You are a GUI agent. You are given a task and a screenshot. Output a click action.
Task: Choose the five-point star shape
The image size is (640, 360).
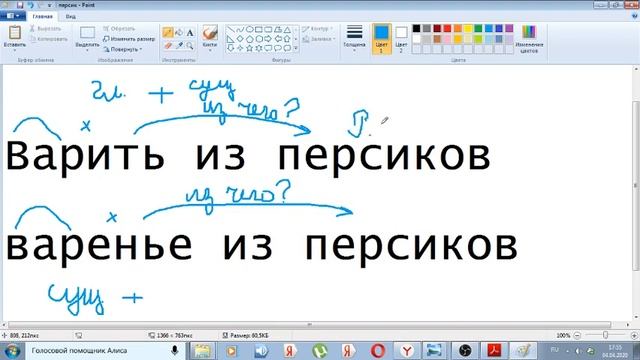249,48
